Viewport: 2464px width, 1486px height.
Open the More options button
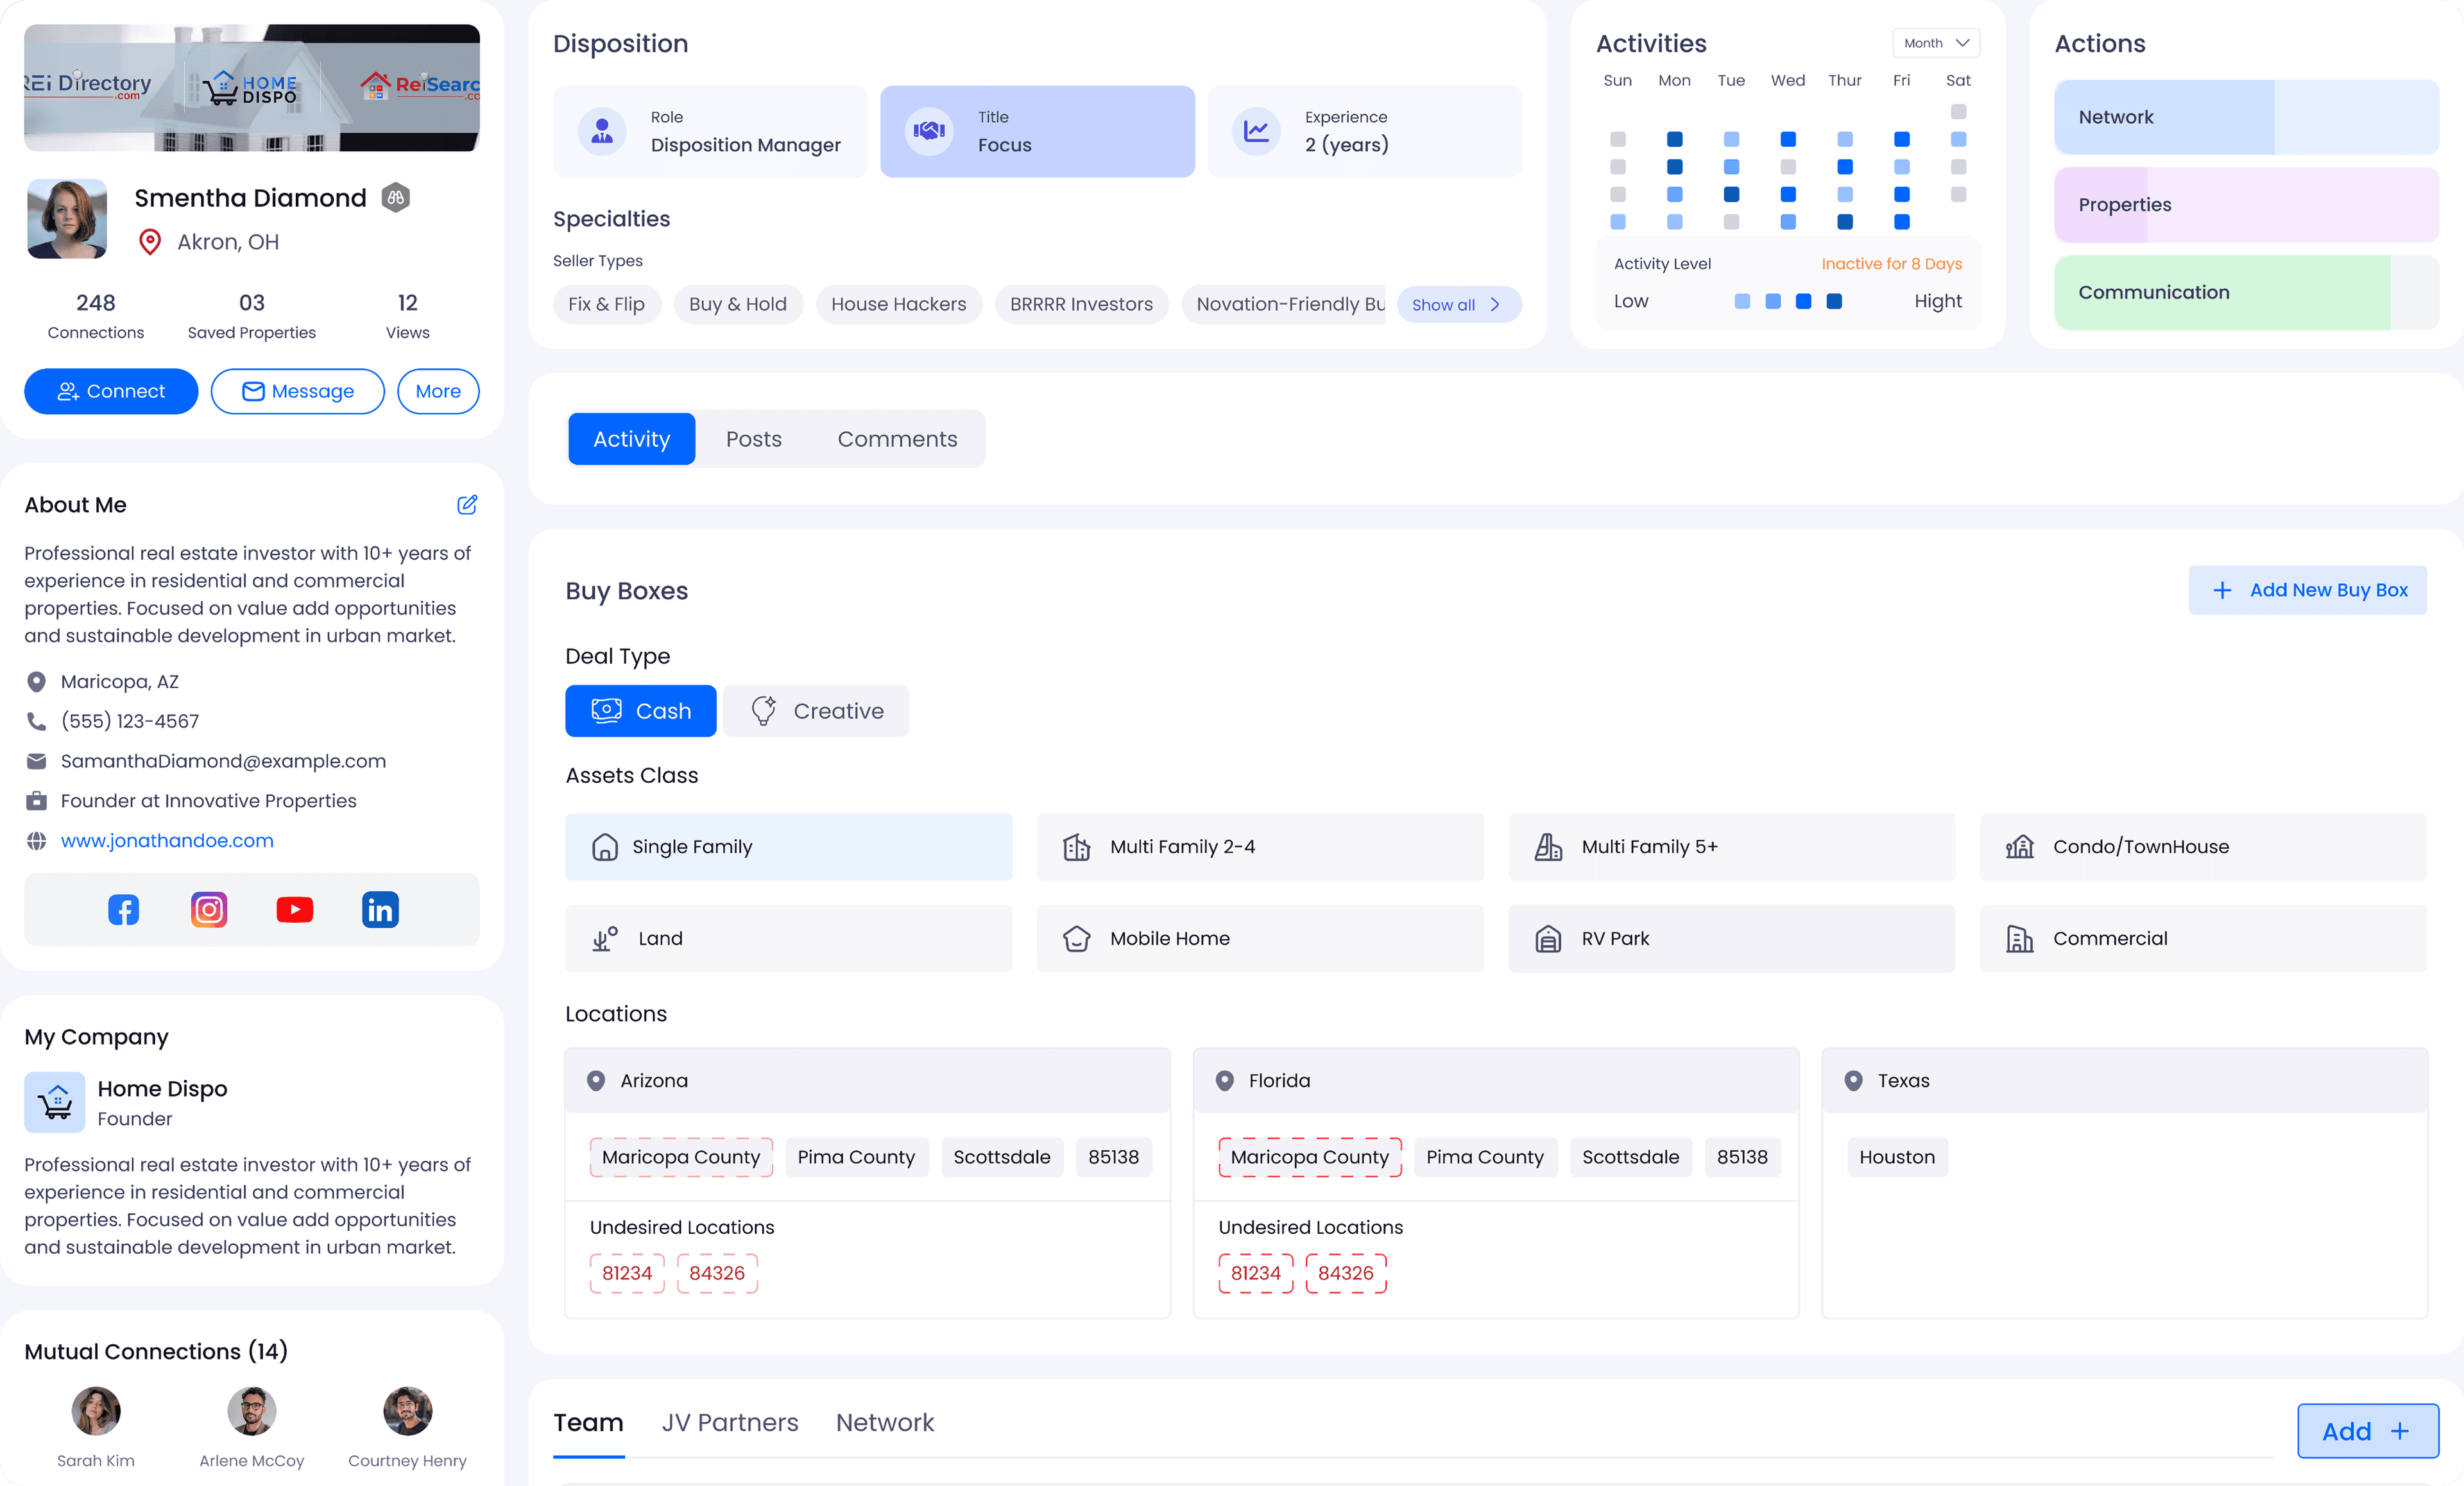pos(438,391)
